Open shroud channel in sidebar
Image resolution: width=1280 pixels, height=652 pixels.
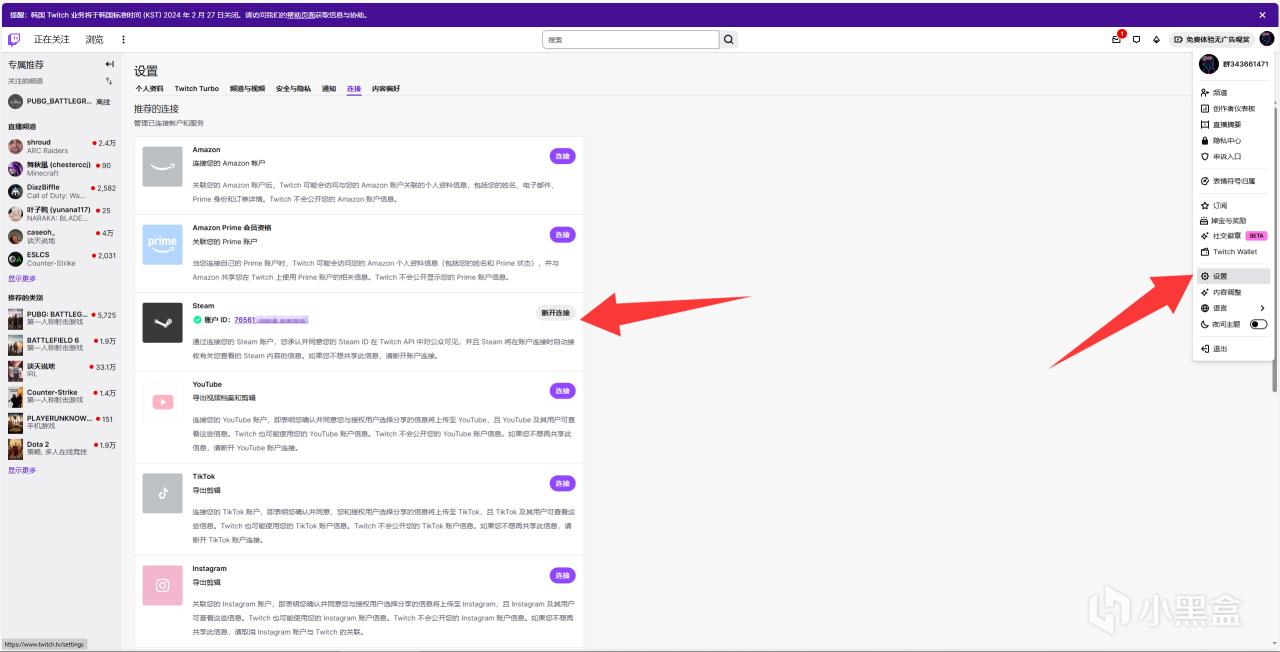coord(62,146)
